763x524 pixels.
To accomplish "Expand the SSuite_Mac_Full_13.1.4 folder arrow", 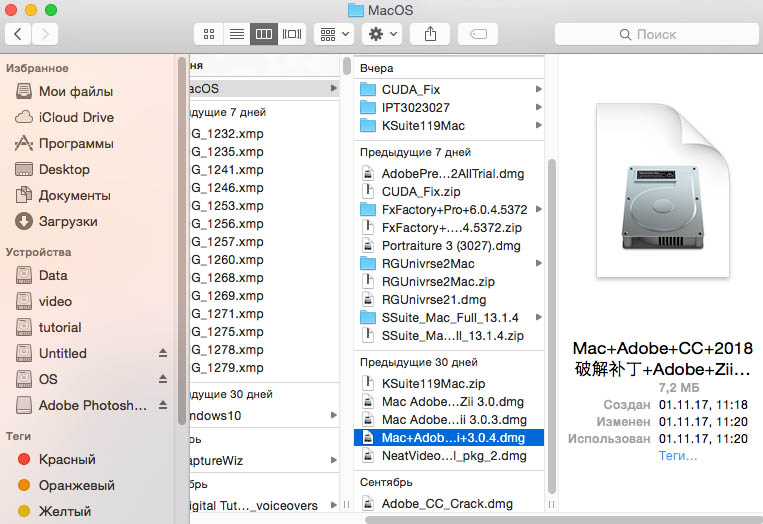I will [x=538, y=317].
